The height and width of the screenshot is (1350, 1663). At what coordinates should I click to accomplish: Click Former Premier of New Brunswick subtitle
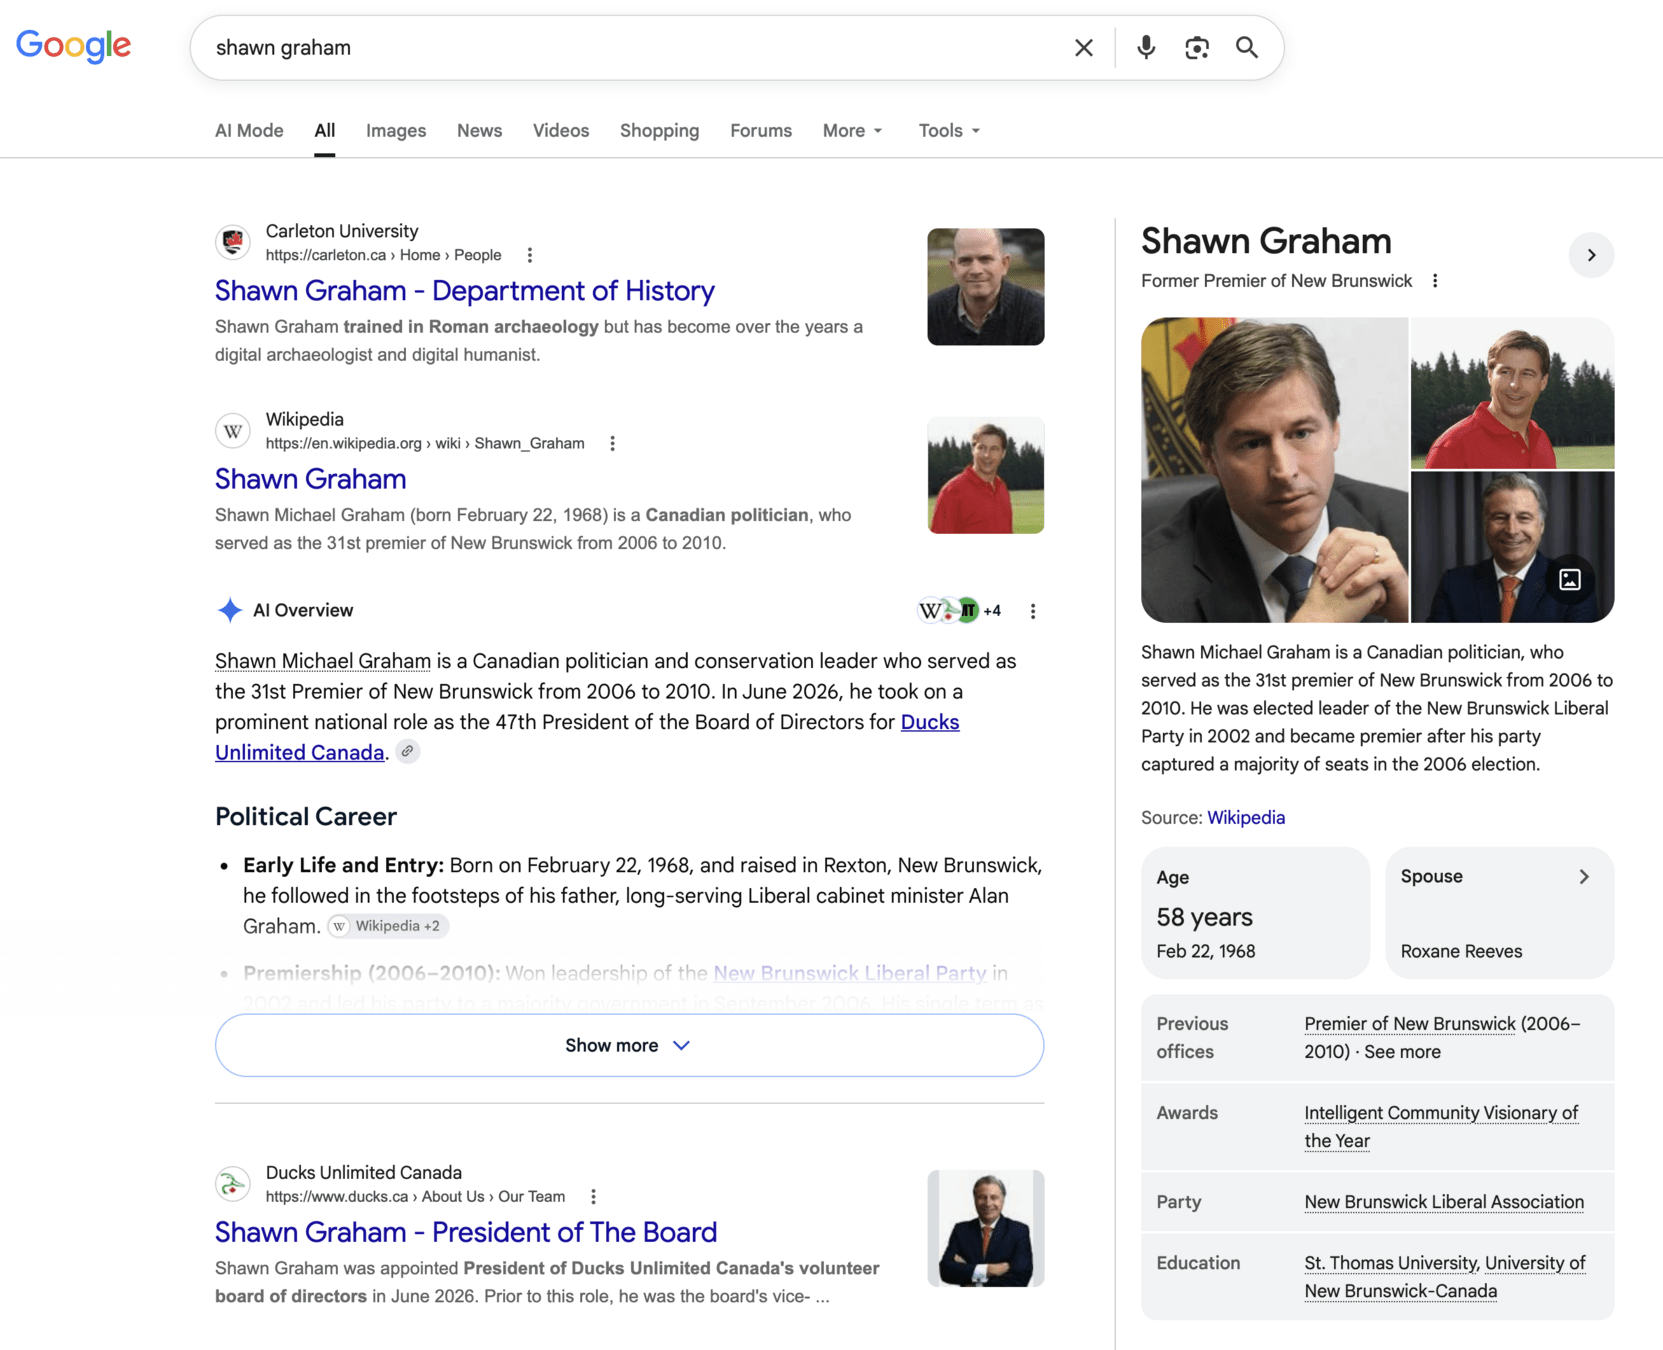1276,281
